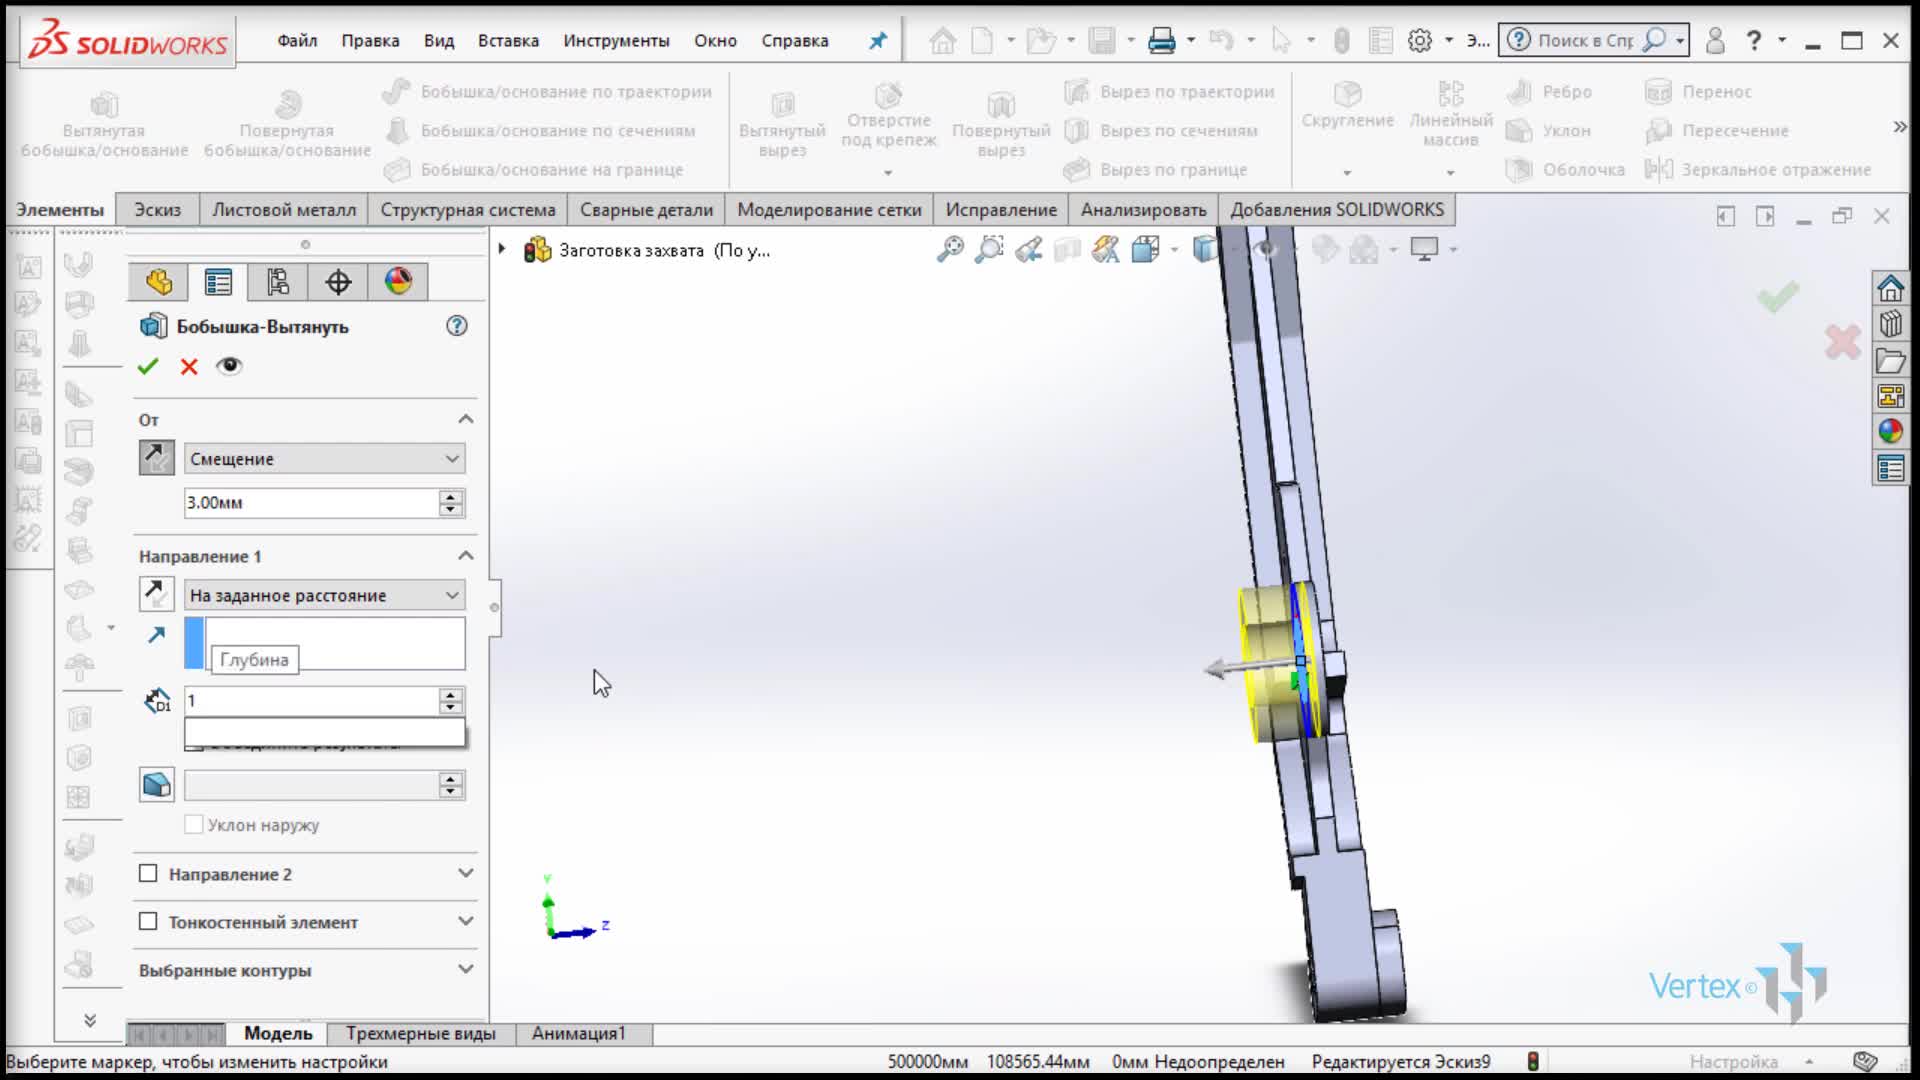Image resolution: width=1920 pixels, height=1080 pixels.
Task: Expand the Направление 2 section chevron
Action: click(466, 873)
